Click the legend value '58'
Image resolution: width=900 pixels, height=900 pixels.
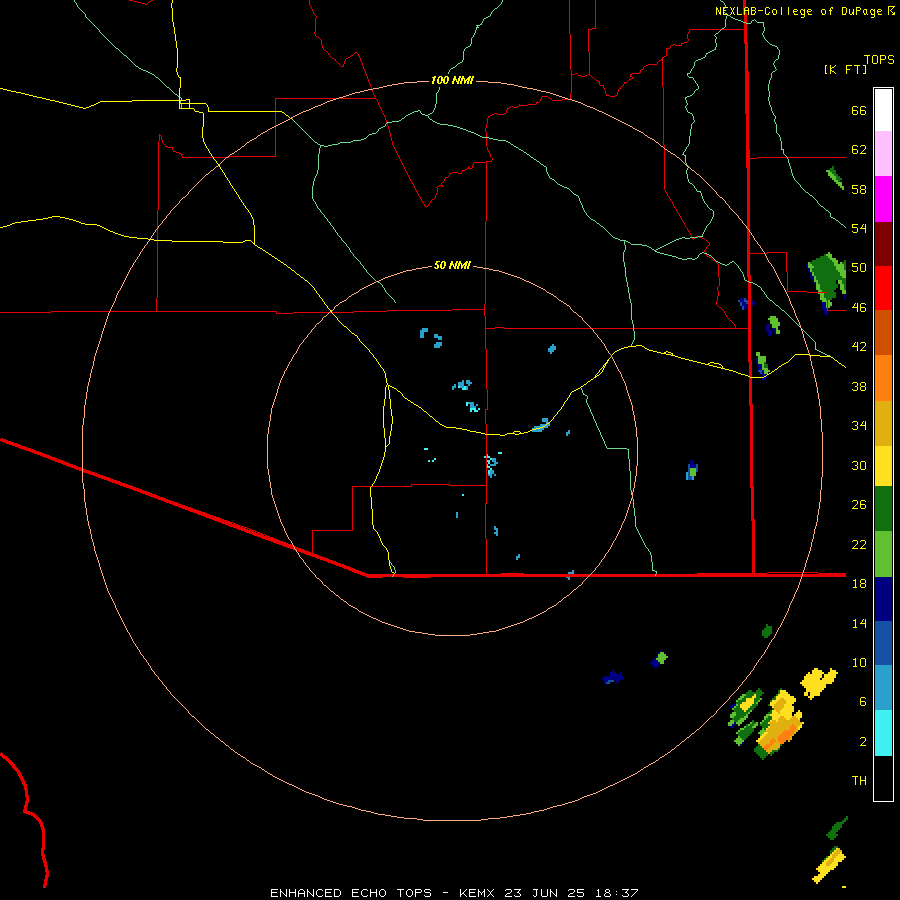tap(859, 189)
